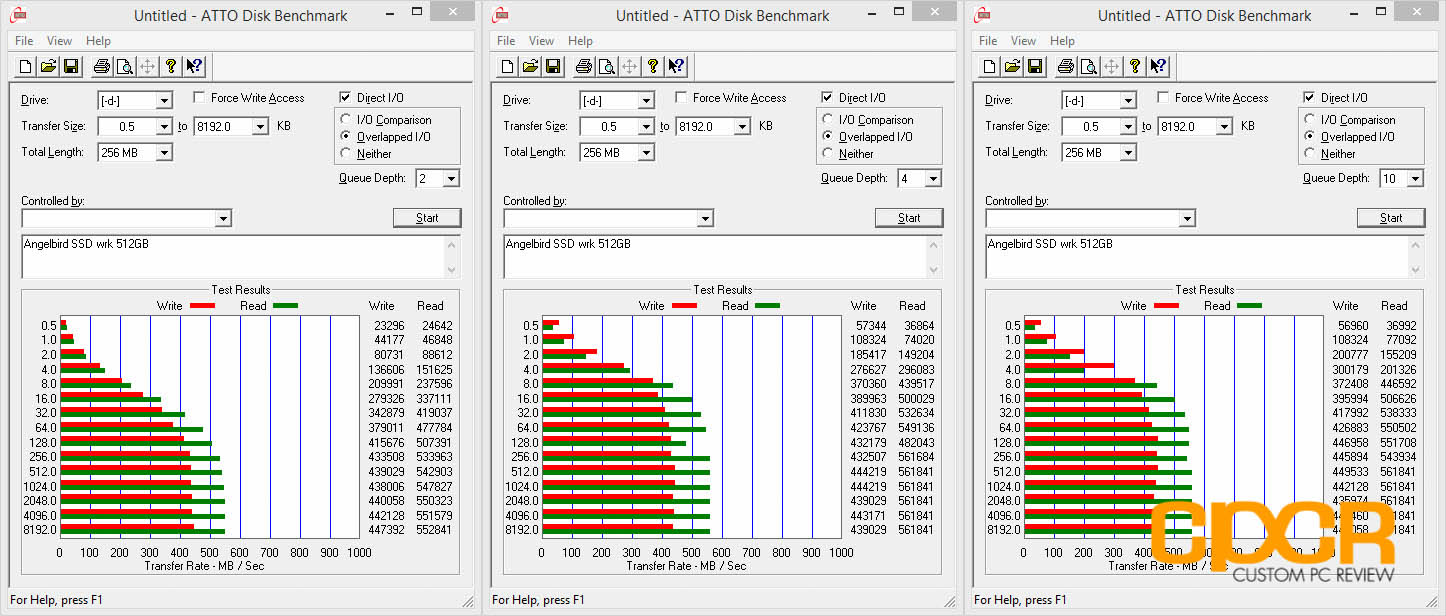
Task: Enable Force Write Access in Queue Depth 2 window
Action: click(199, 98)
